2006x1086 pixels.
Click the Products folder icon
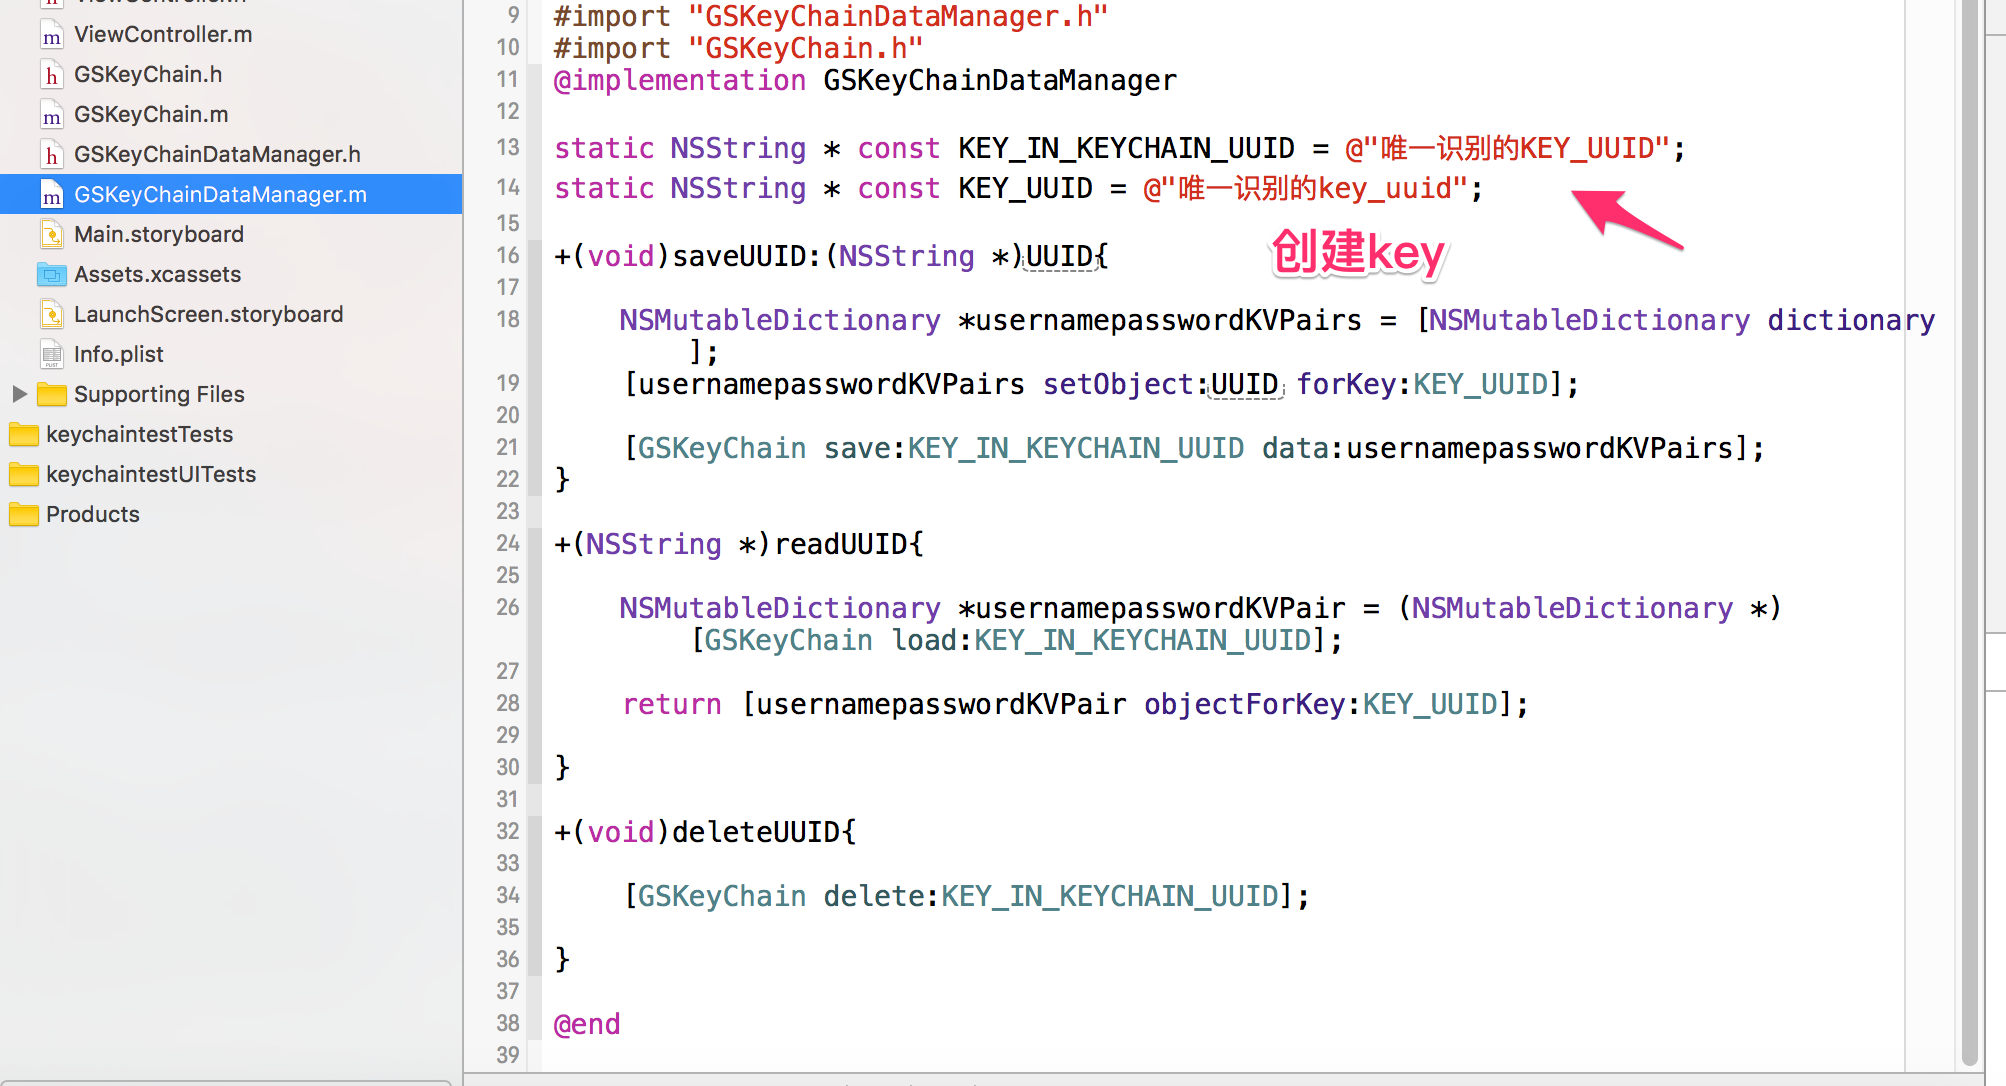(x=24, y=515)
